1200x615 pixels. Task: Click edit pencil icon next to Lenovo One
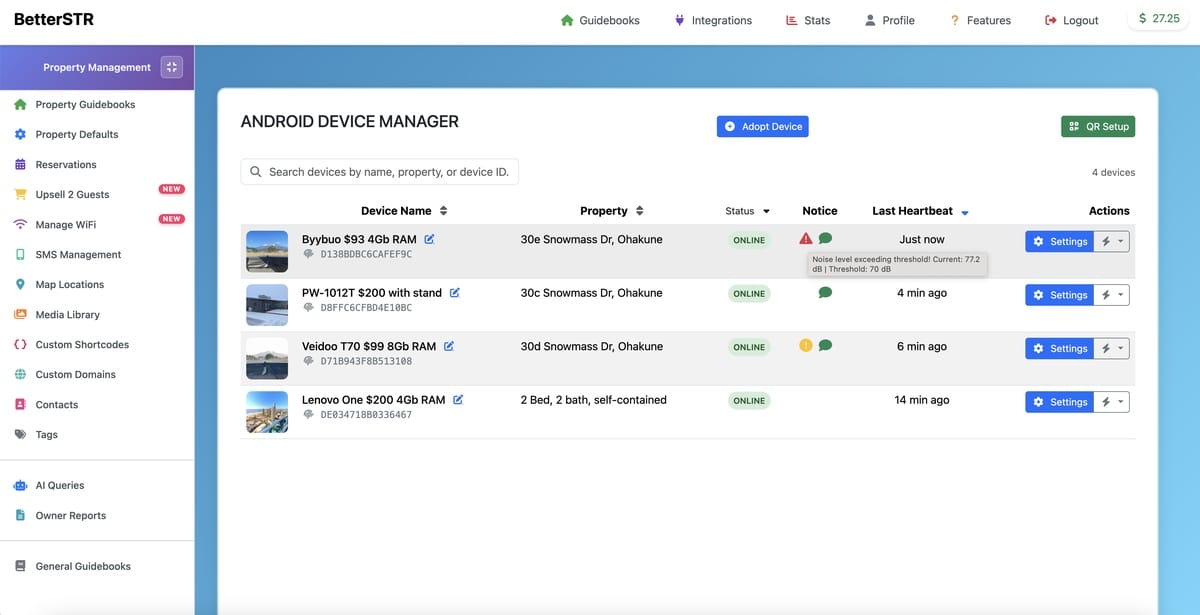[x=458, y=400]
